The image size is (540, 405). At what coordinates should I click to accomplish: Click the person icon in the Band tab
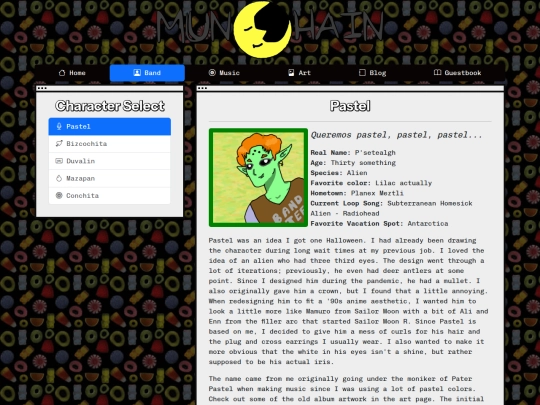(137, 73)
